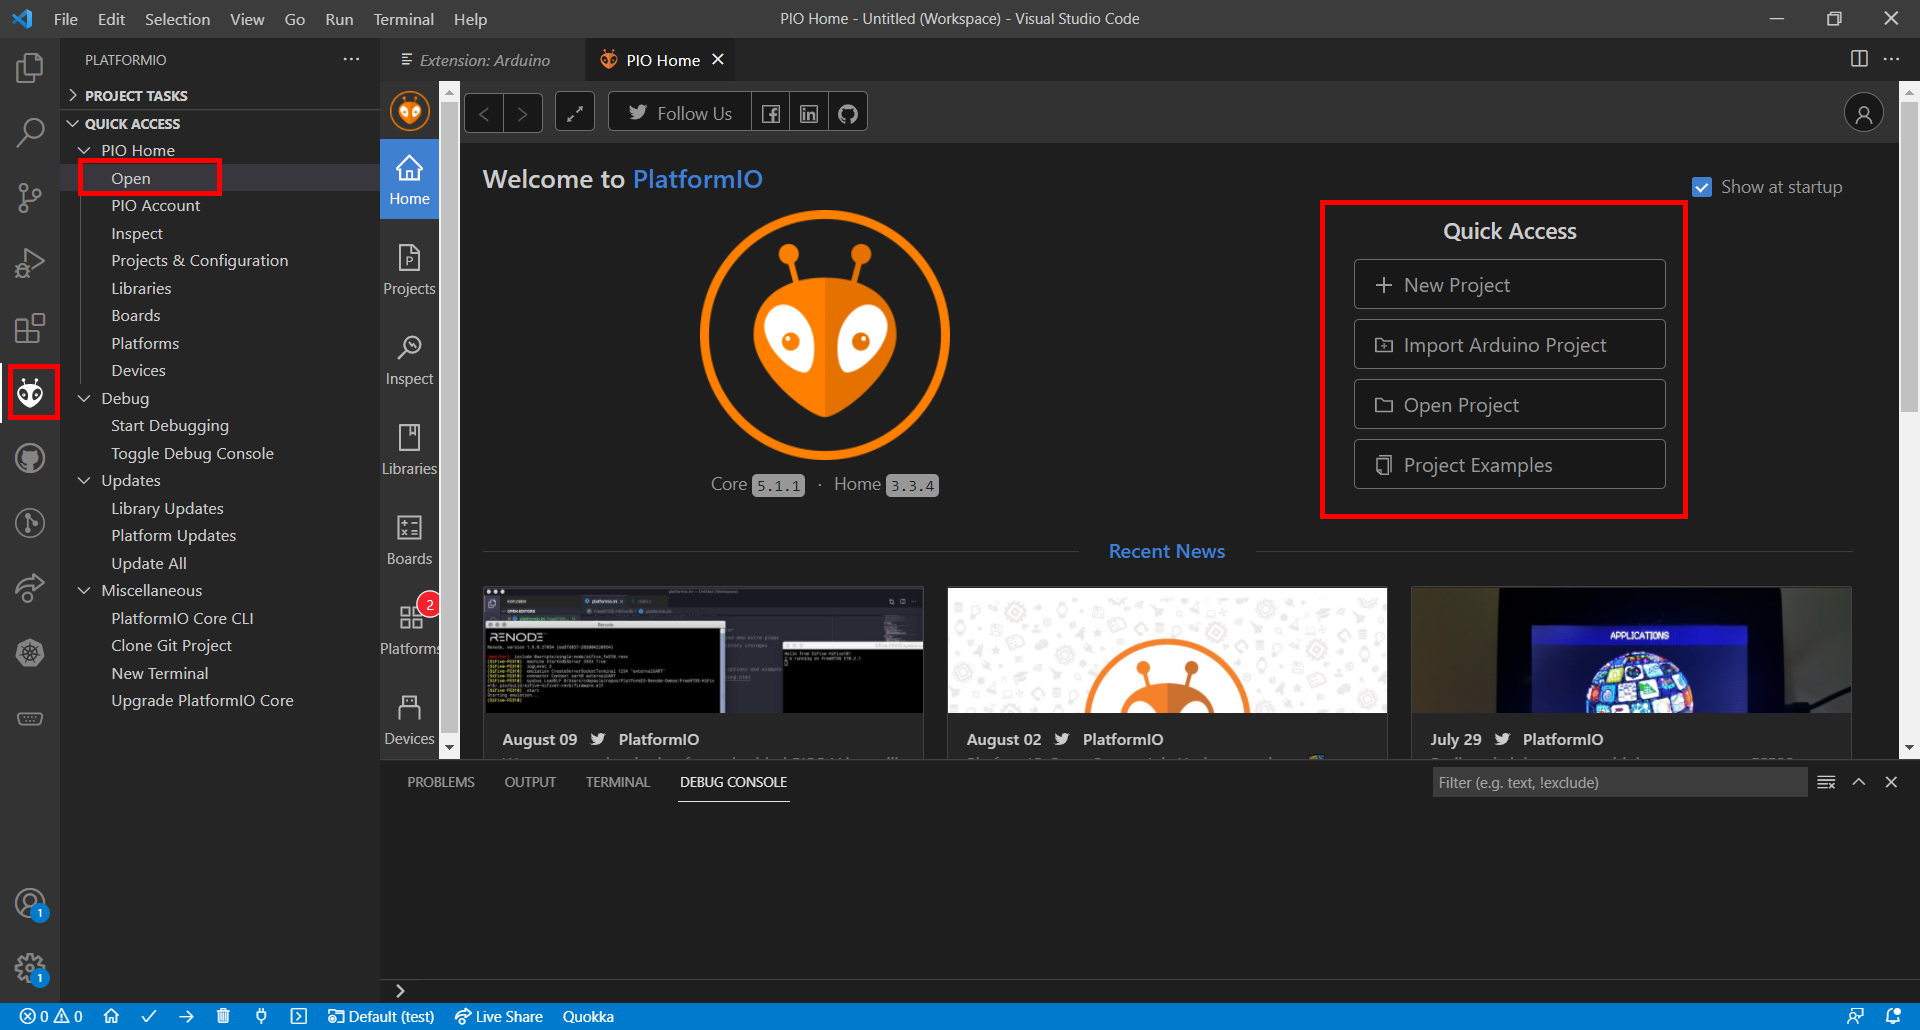This screenshot has height=1030, width=1920.
Task: Click the GitHub icon in PIO Home toolbar
Action: 847,112
